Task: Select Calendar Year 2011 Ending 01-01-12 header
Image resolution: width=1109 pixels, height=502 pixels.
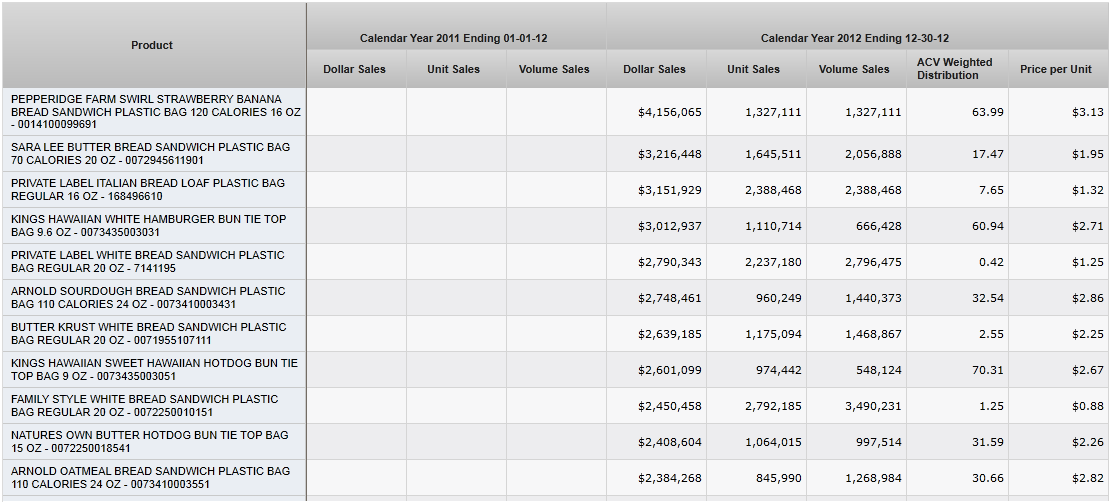Action: [x=454, y=38]
